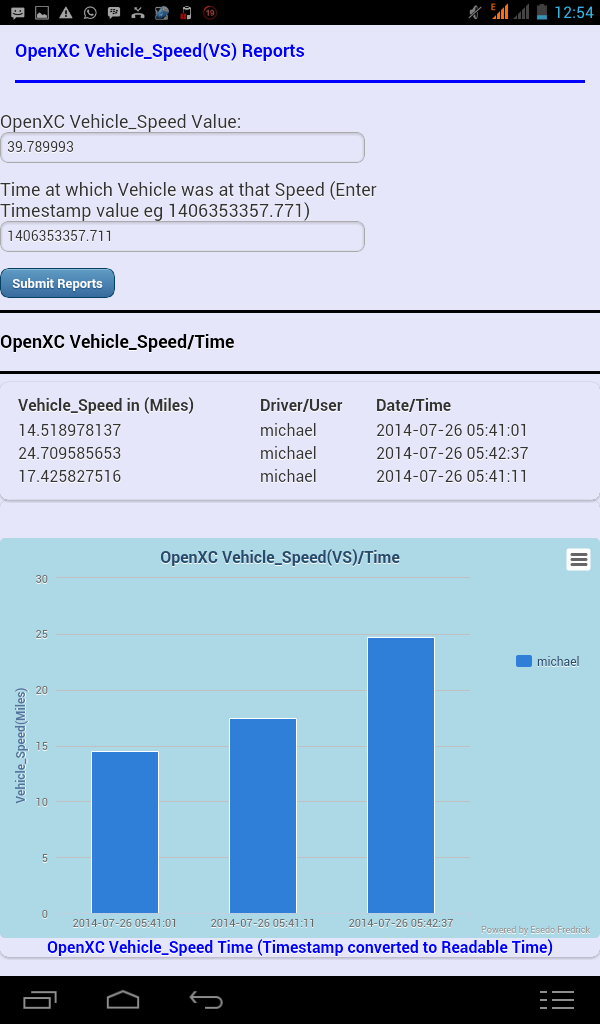Tap the muted sound status icon

point(475,12)
